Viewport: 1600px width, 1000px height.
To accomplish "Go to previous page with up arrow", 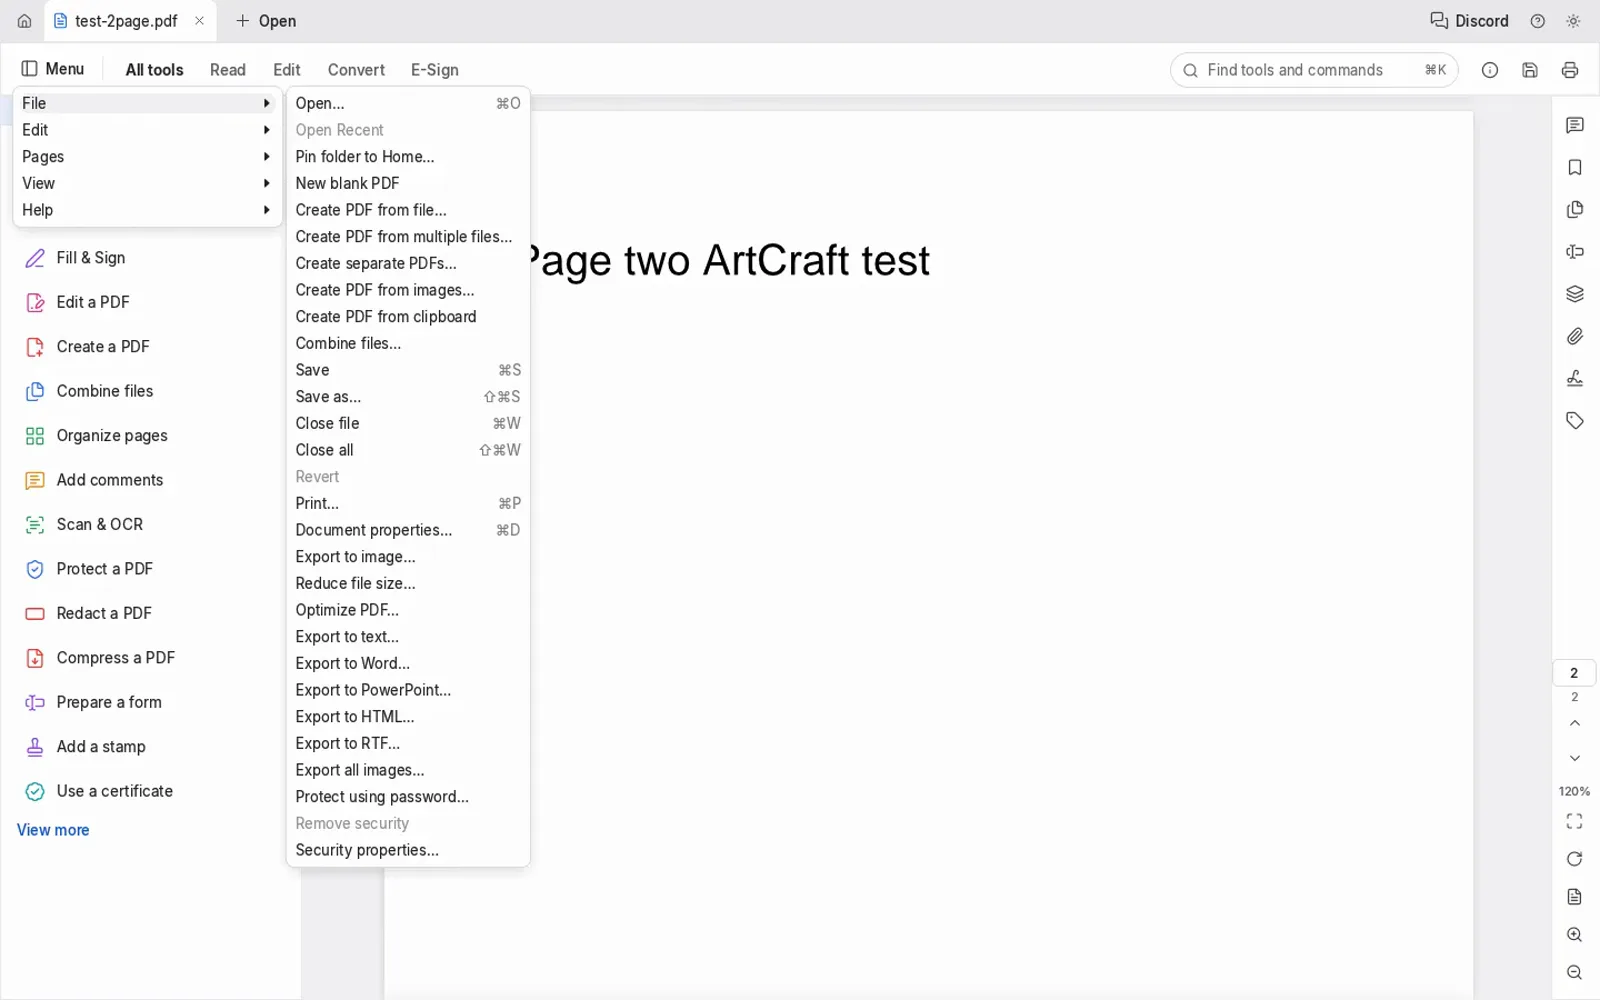I will (x=1574, y=723).
